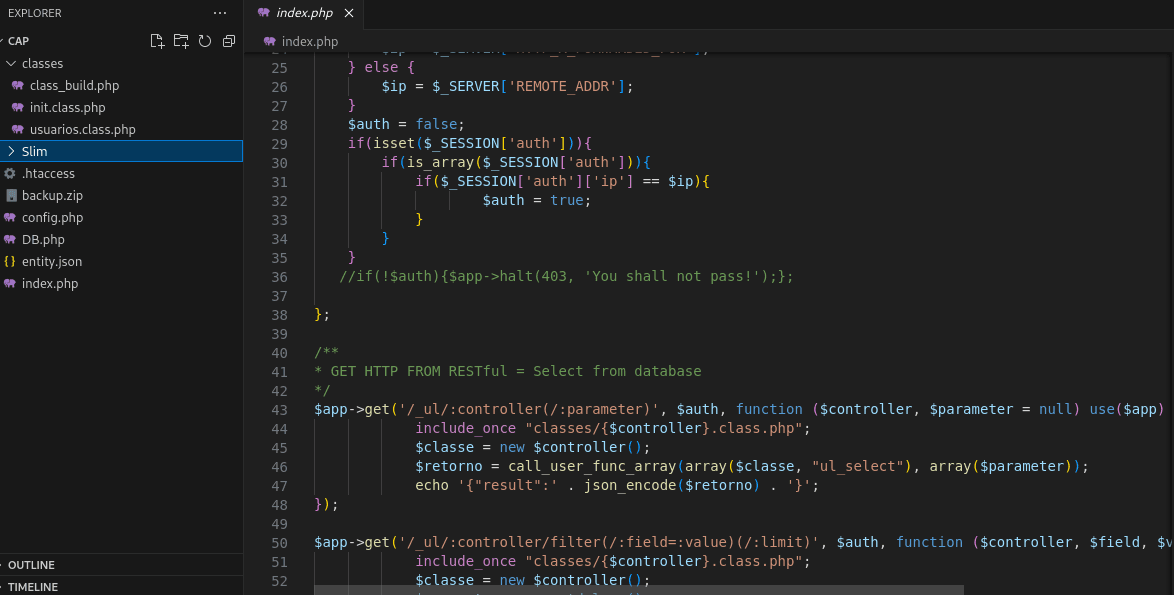Open the DB.php file
Image resolution: width=1174 pixels, height=595 pixels.
pos(43,240)
